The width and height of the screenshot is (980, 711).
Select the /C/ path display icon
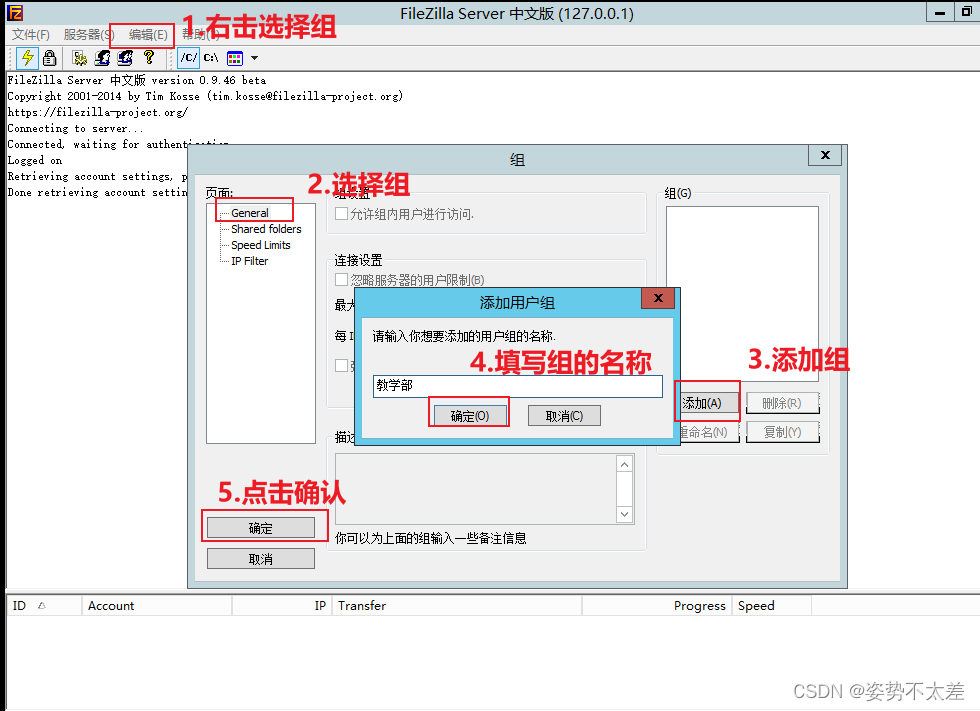pos(189,58)
